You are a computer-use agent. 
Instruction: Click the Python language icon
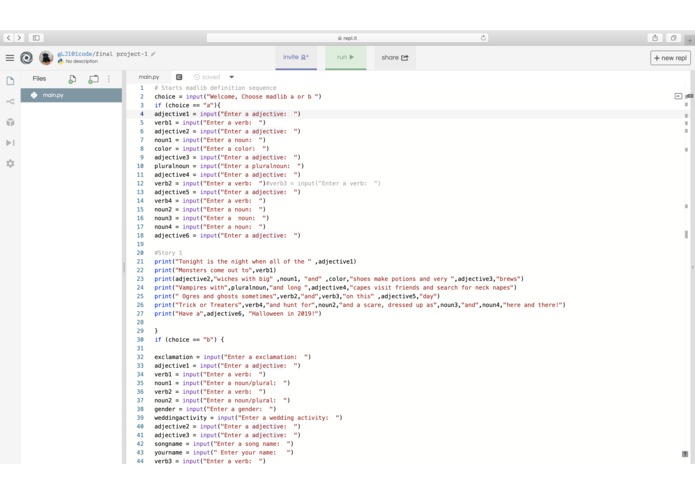(60, 62)
